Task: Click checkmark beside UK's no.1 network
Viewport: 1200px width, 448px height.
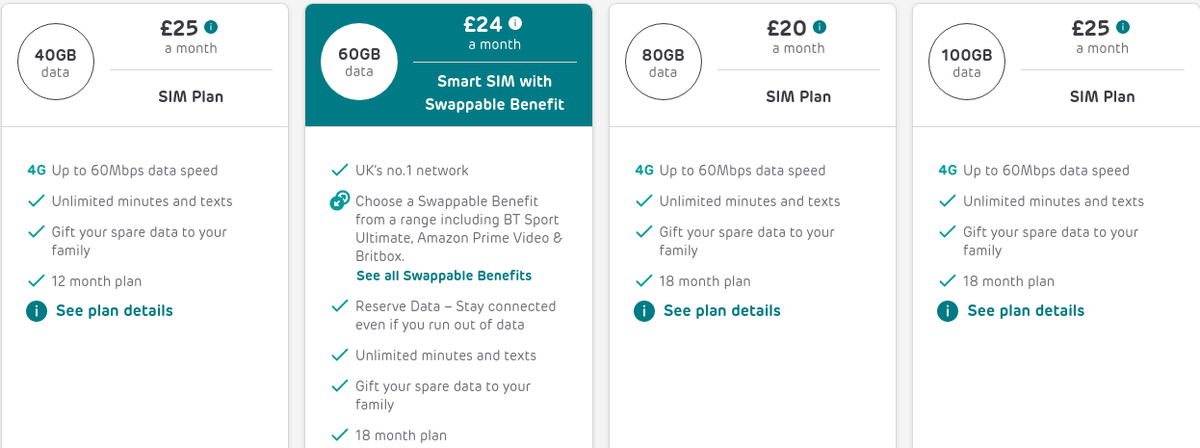Action: pyautogui.click(x=339, y=171)
